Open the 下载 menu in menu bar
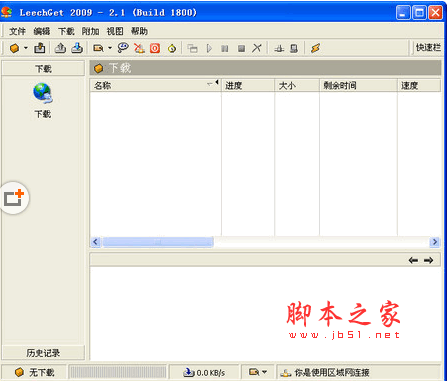The height and width of the screenshot is (381, 447). 66,31
